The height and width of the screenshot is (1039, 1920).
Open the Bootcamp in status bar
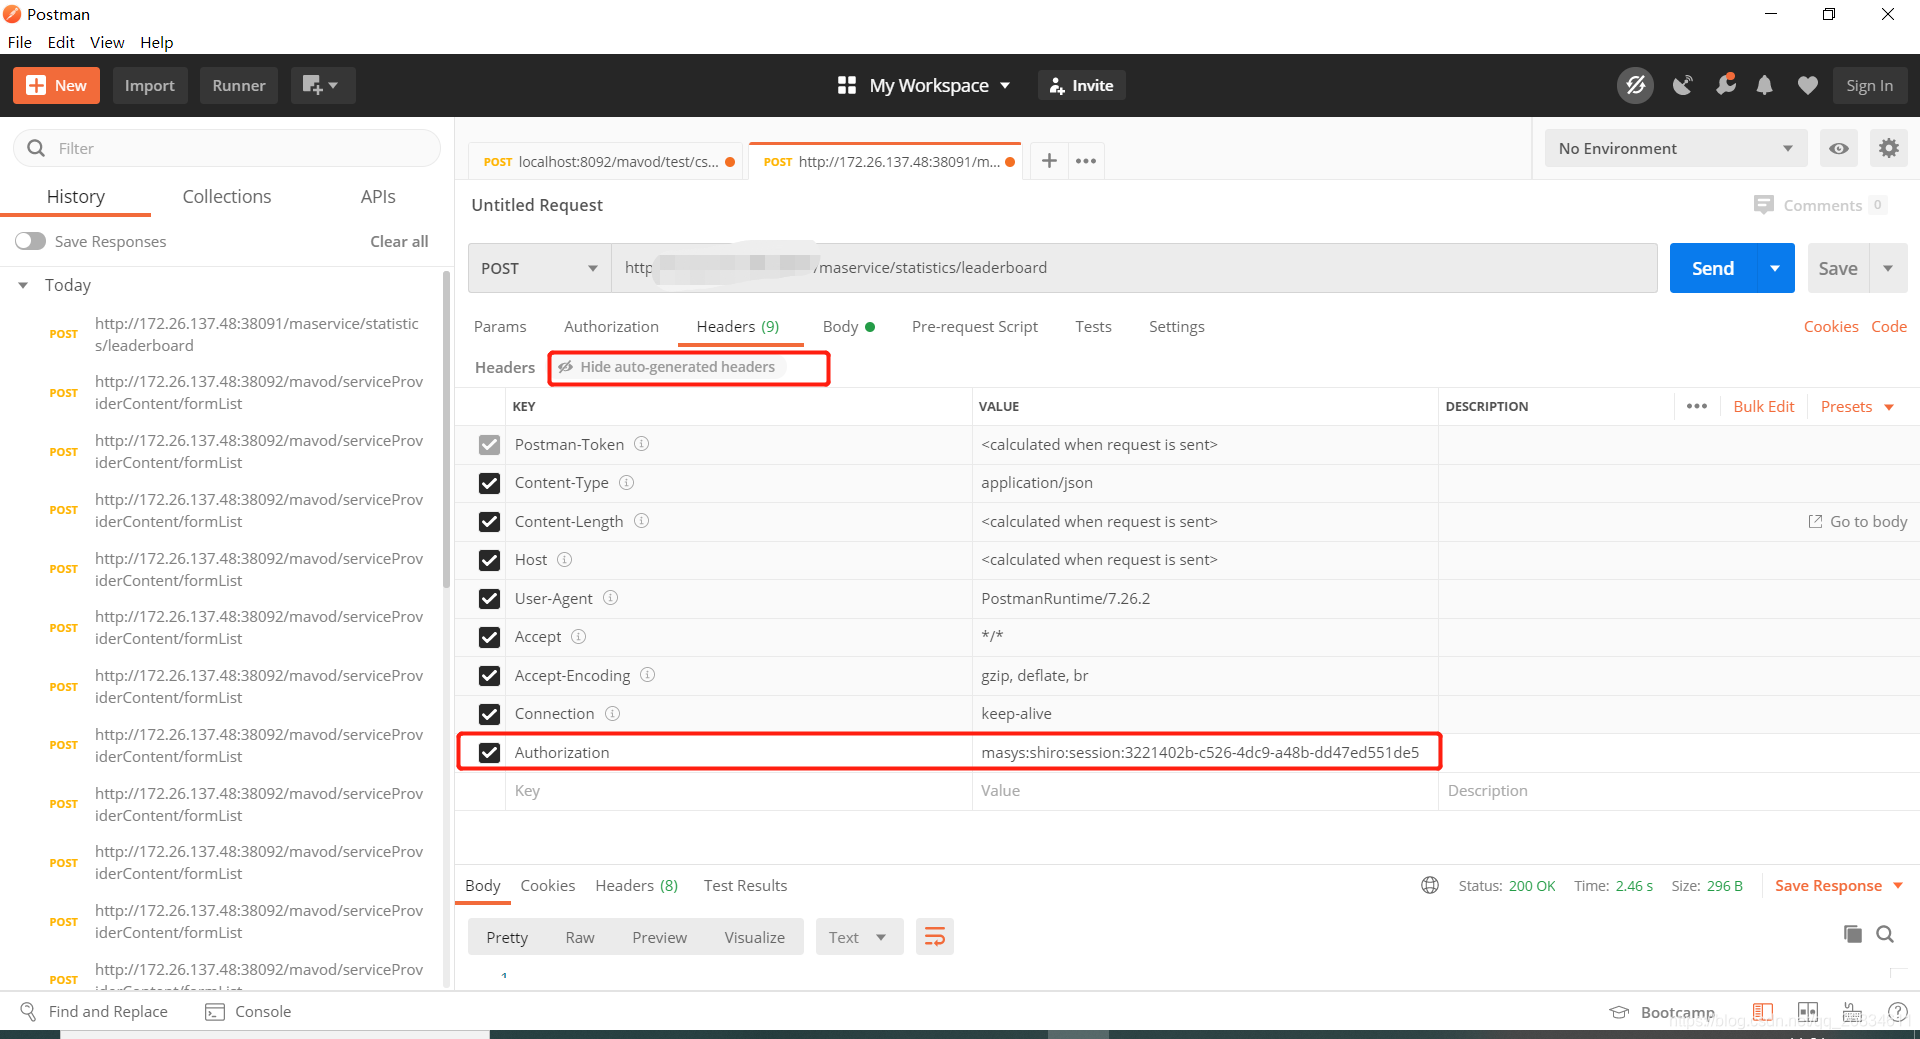pyautogui.click(x=1662, y=1012)
